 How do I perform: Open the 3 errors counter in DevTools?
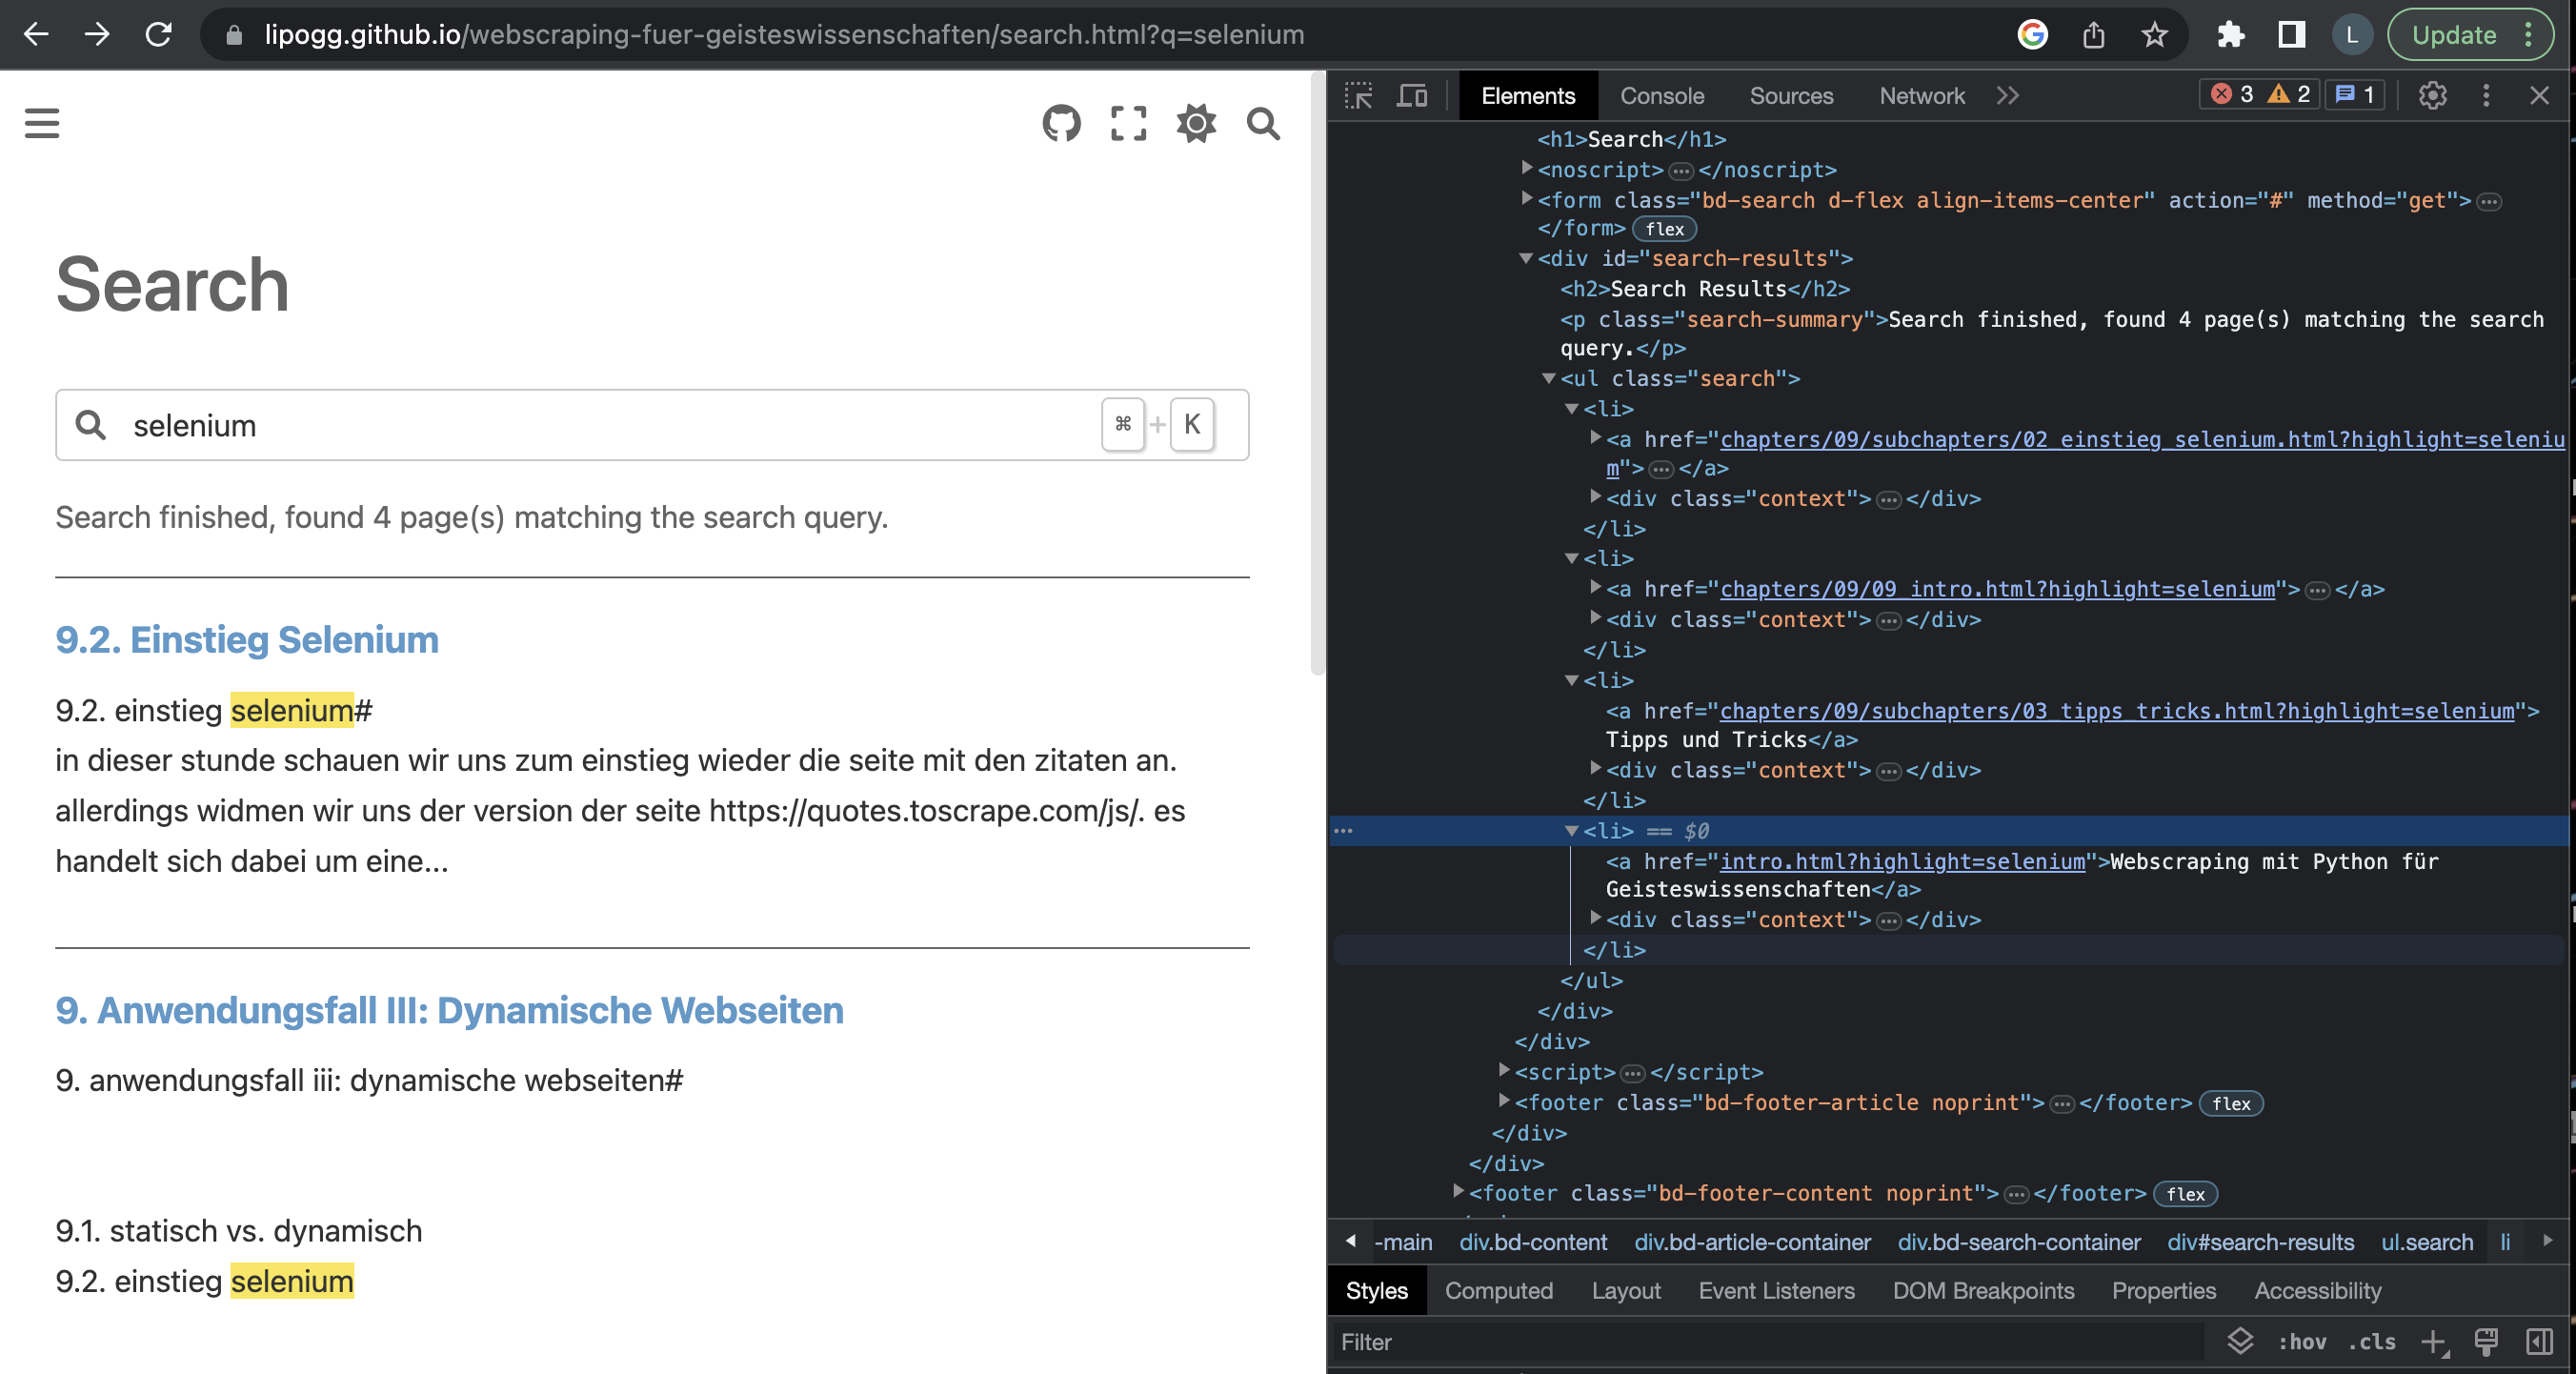(x=2232, y=95)
